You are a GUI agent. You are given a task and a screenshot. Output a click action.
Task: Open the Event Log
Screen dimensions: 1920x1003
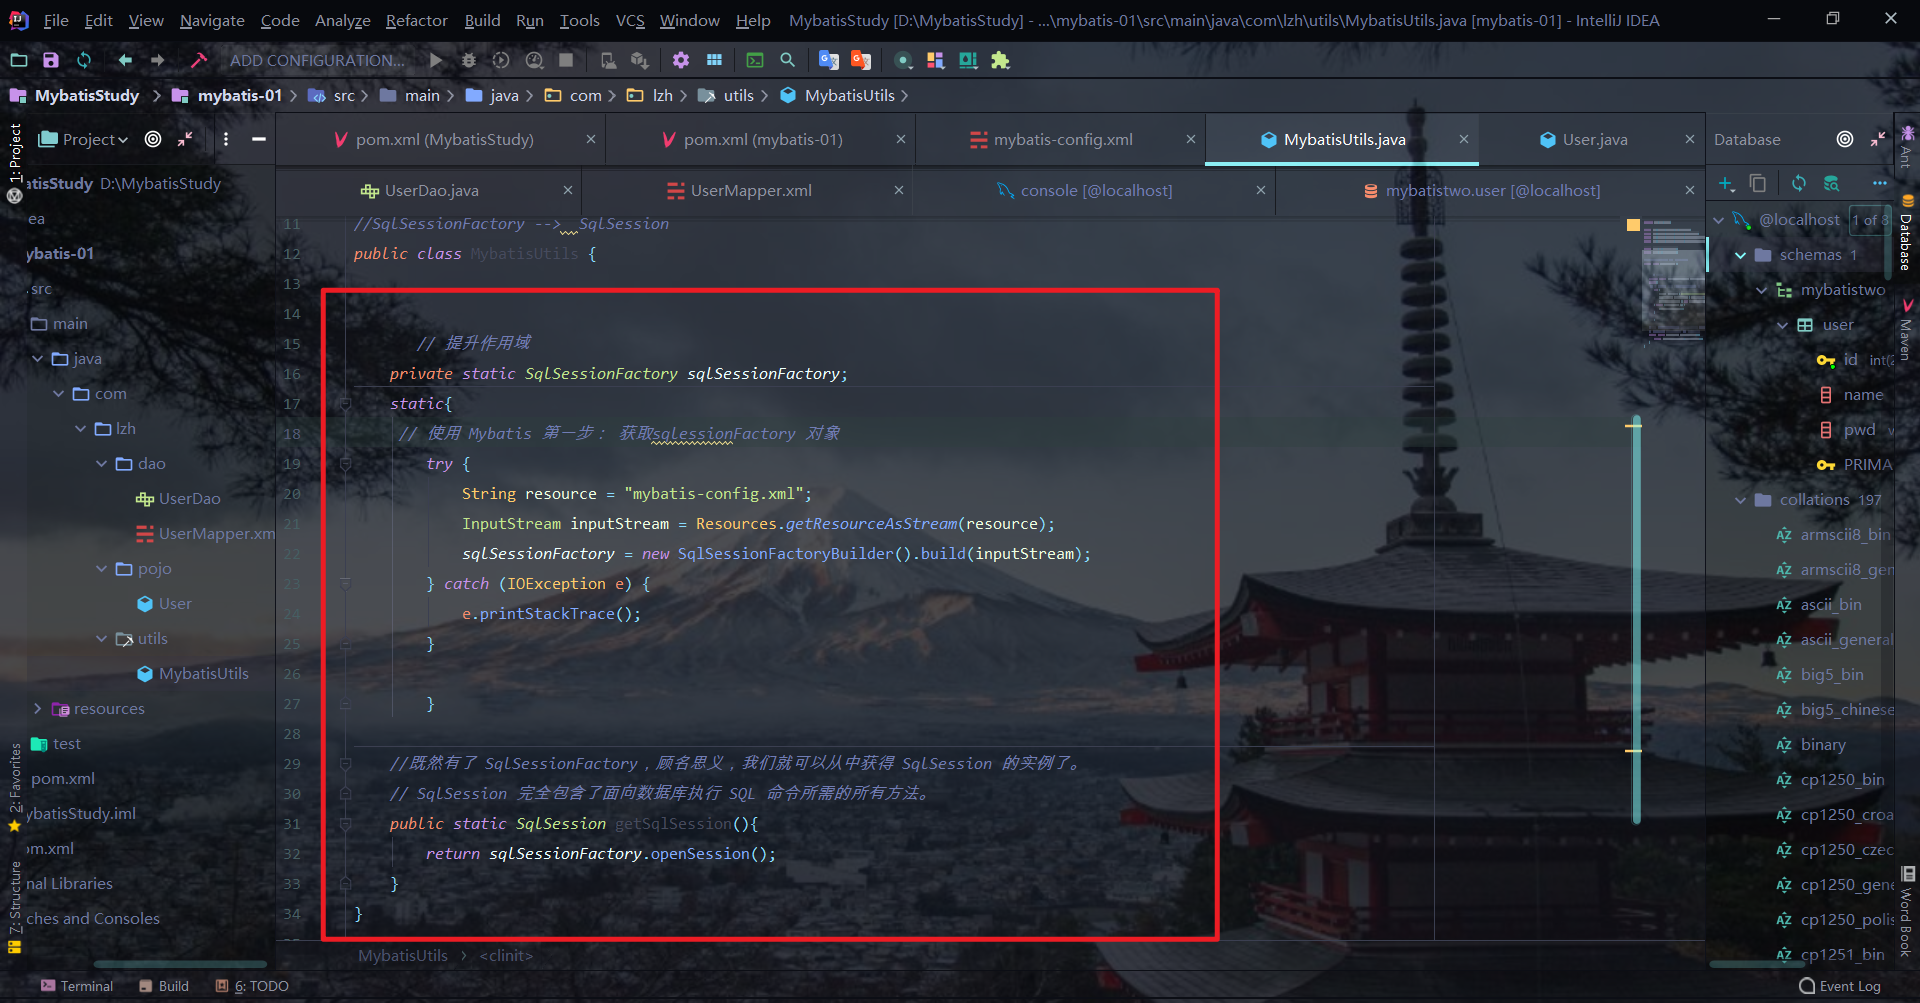1840,986
